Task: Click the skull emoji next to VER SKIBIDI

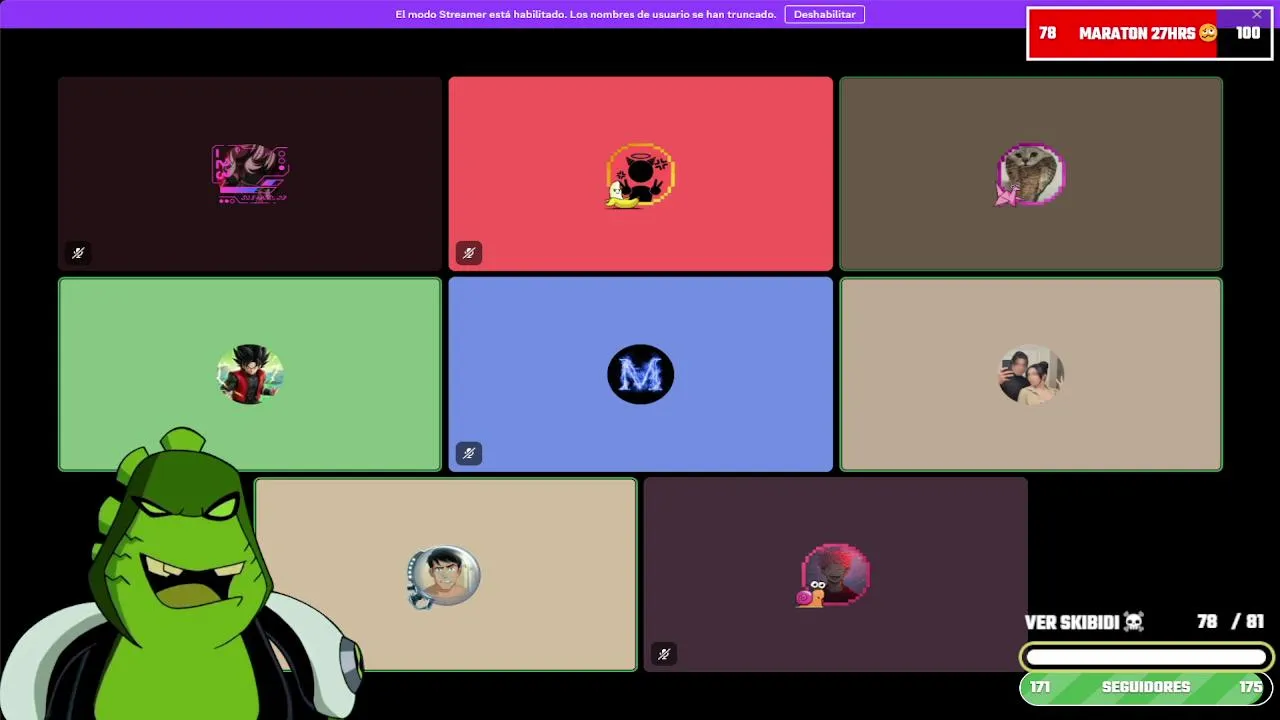Action: click(1133, 622)
